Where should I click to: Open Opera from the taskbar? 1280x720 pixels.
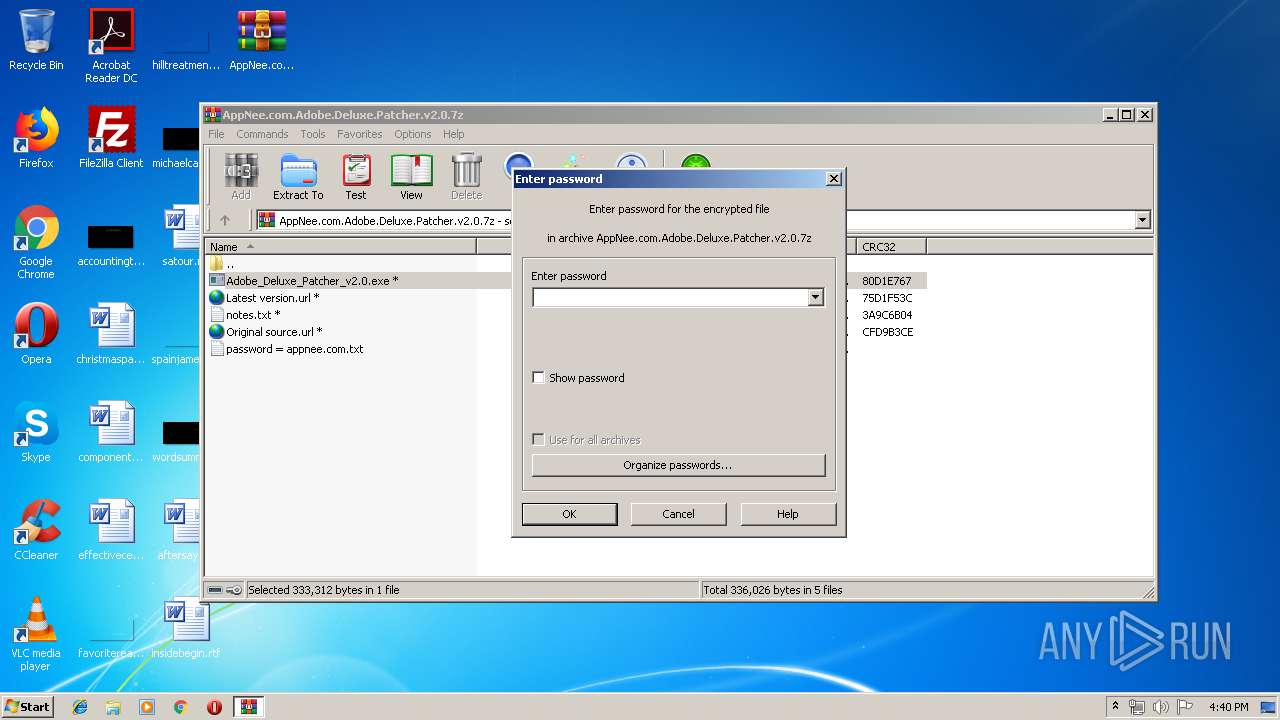click(214, 707)
